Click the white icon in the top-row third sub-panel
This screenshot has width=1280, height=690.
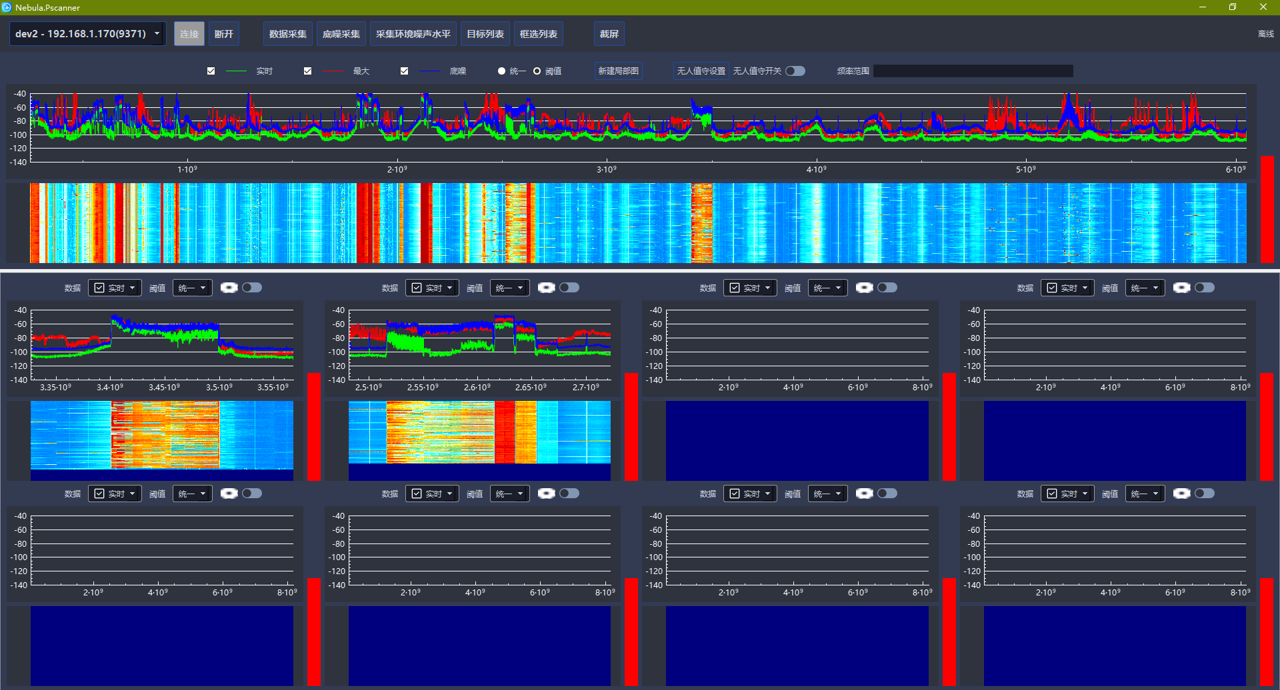(864, 288)
